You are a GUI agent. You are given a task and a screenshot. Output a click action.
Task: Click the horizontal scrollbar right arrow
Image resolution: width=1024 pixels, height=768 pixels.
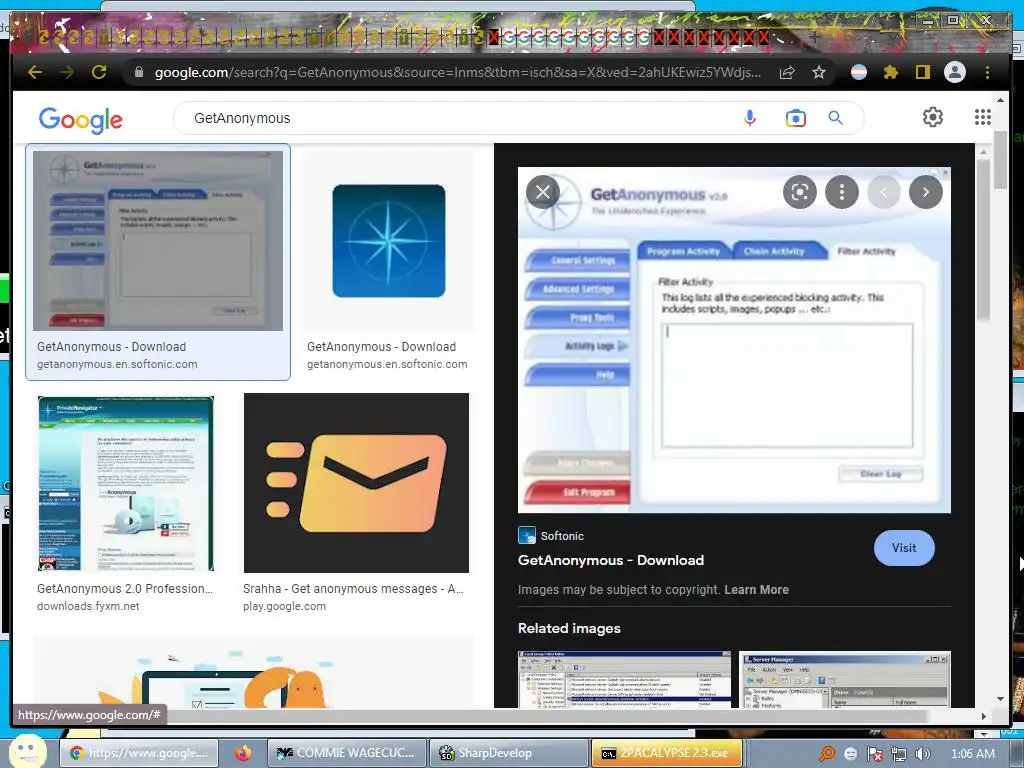click(984, 716)
